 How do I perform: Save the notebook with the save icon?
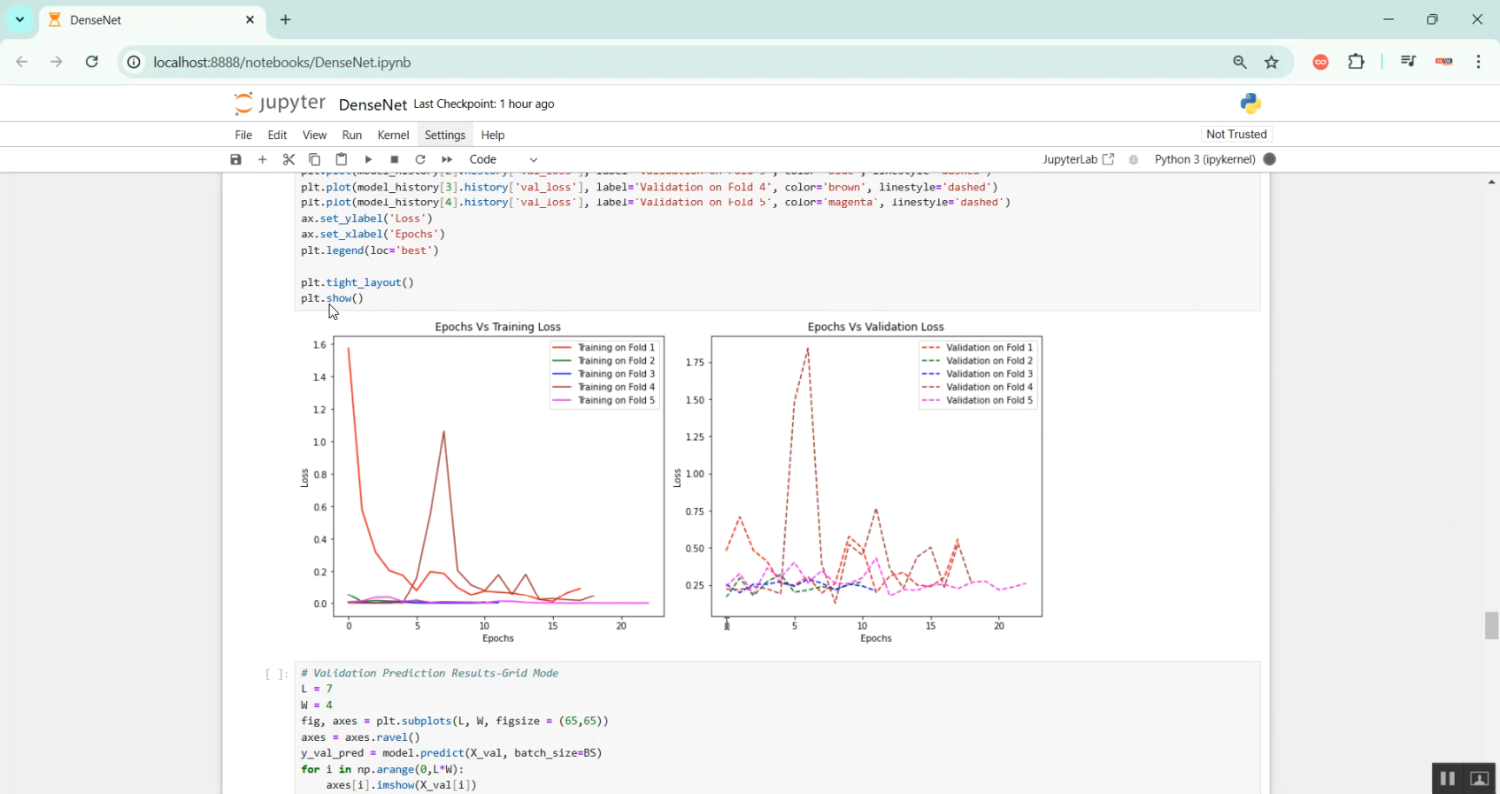click(236, 160)
